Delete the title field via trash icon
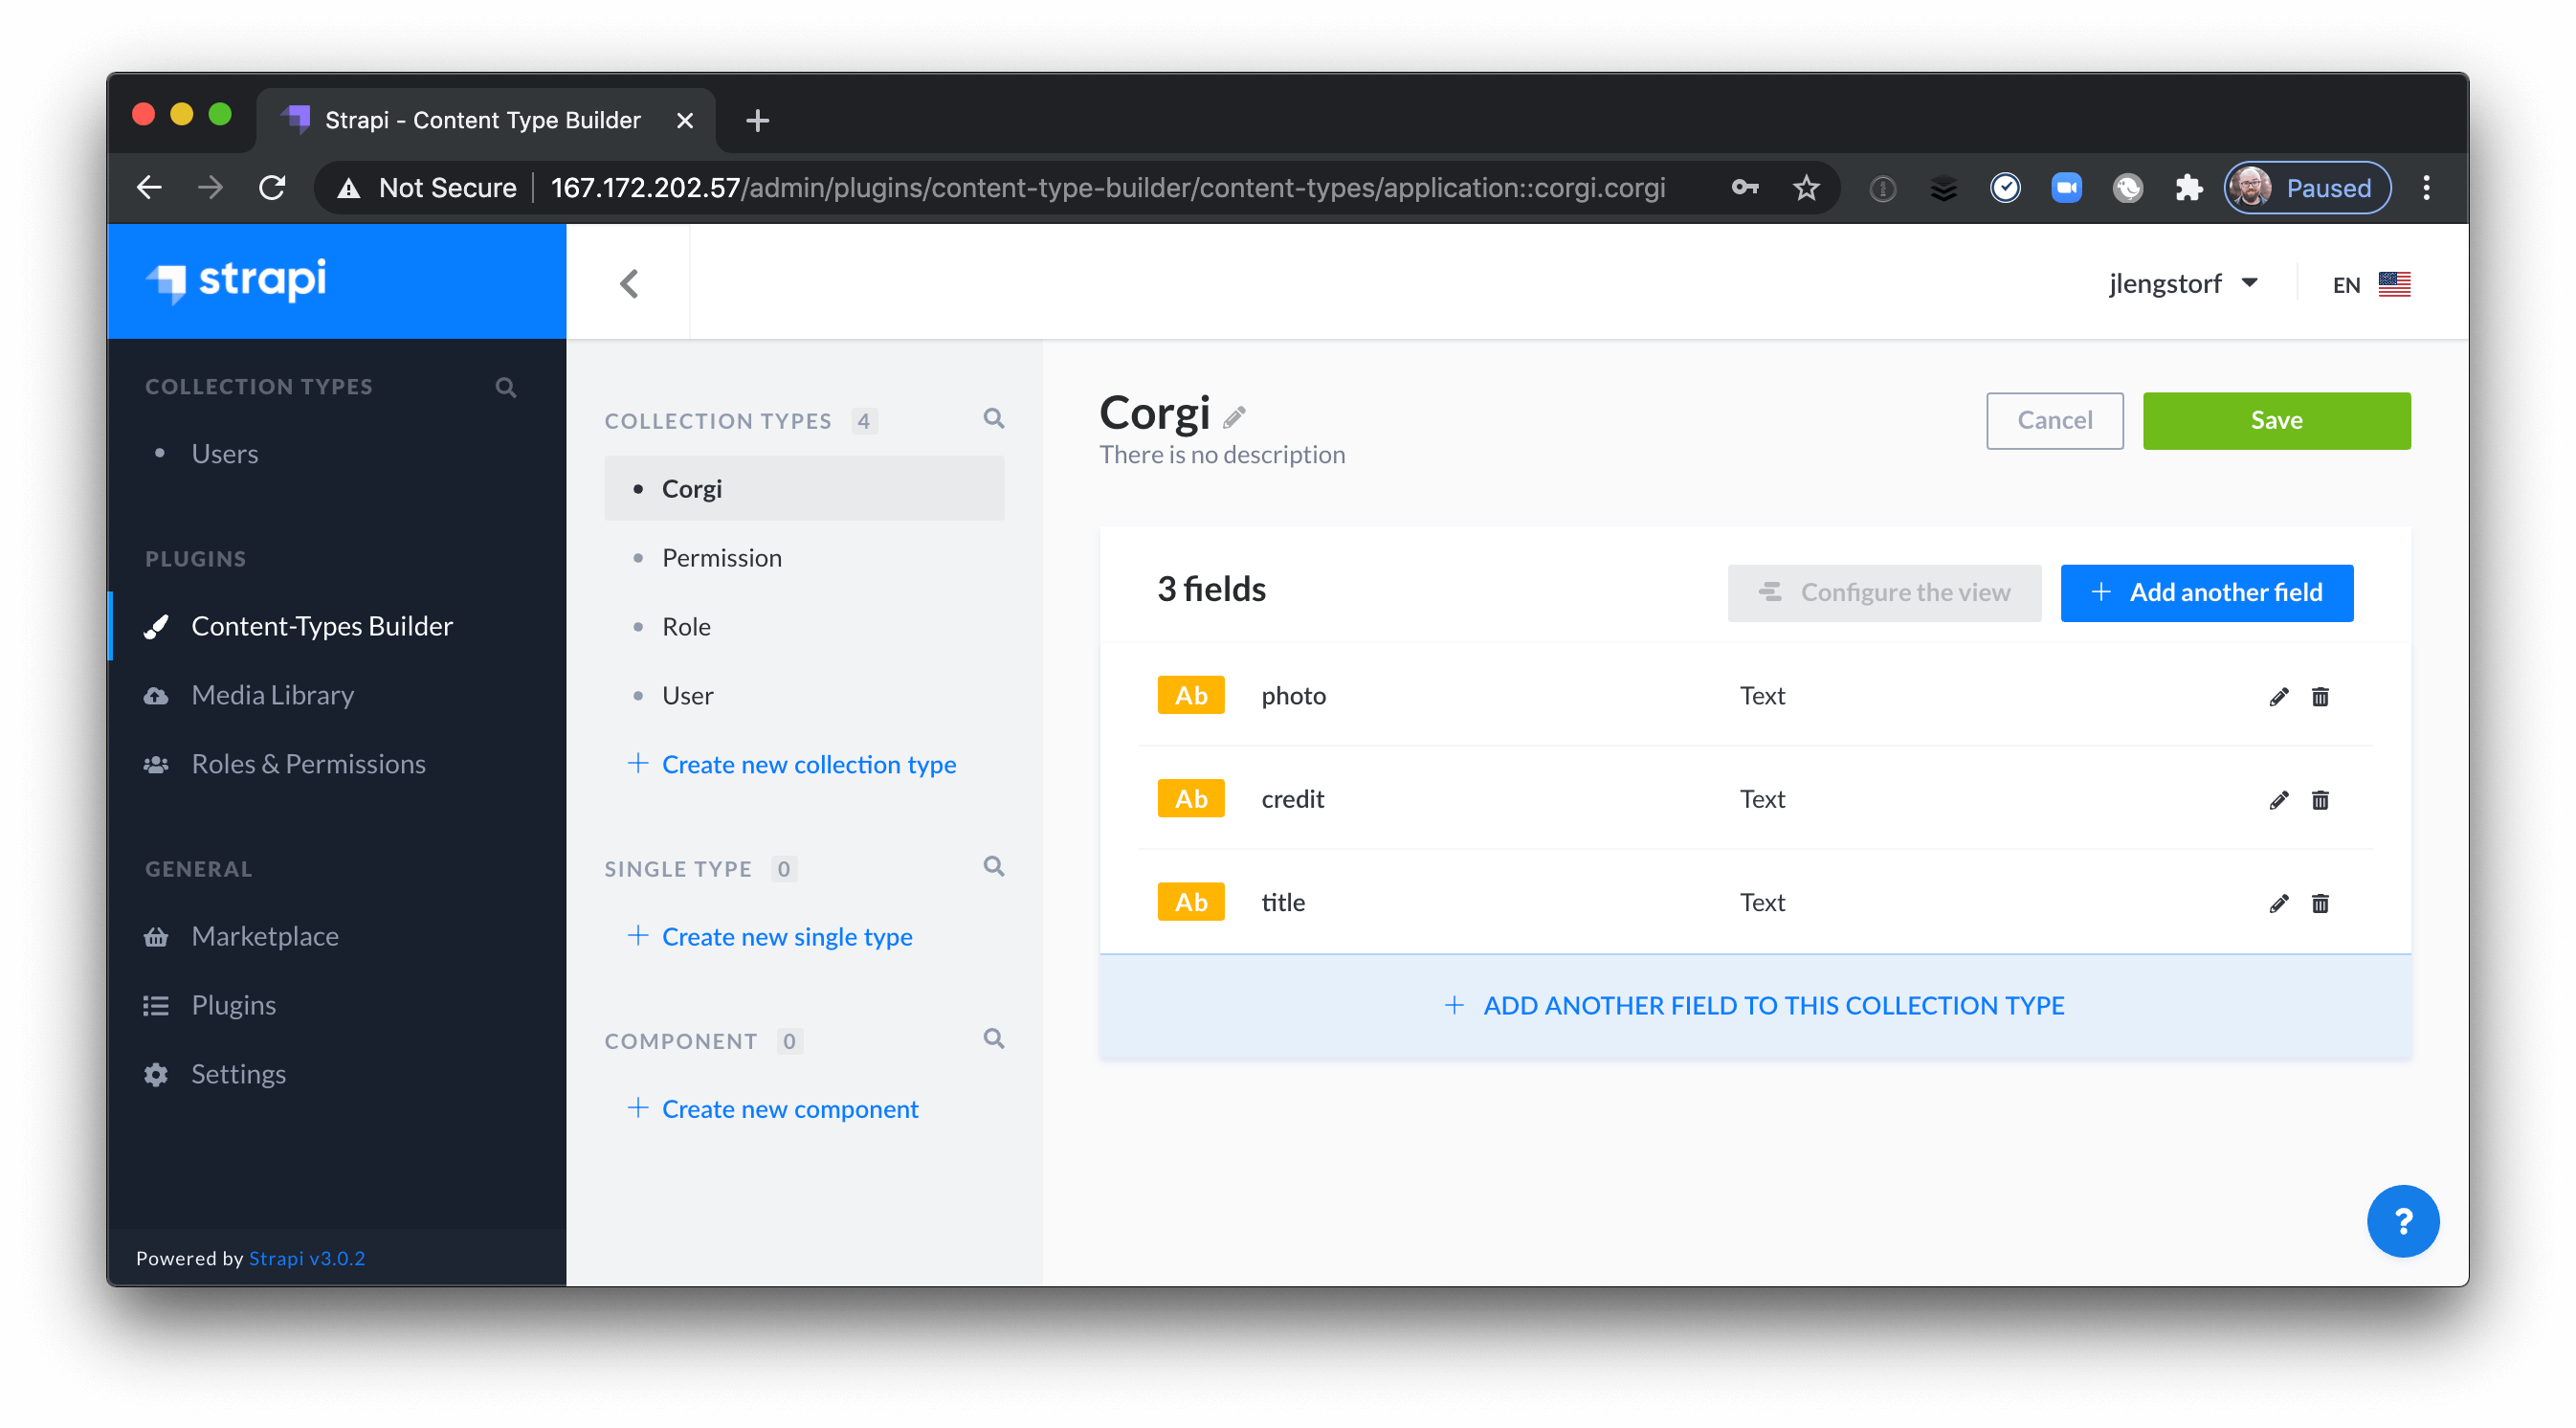The height and width of the screenshot is (1428, 2576). [2321, 903]
